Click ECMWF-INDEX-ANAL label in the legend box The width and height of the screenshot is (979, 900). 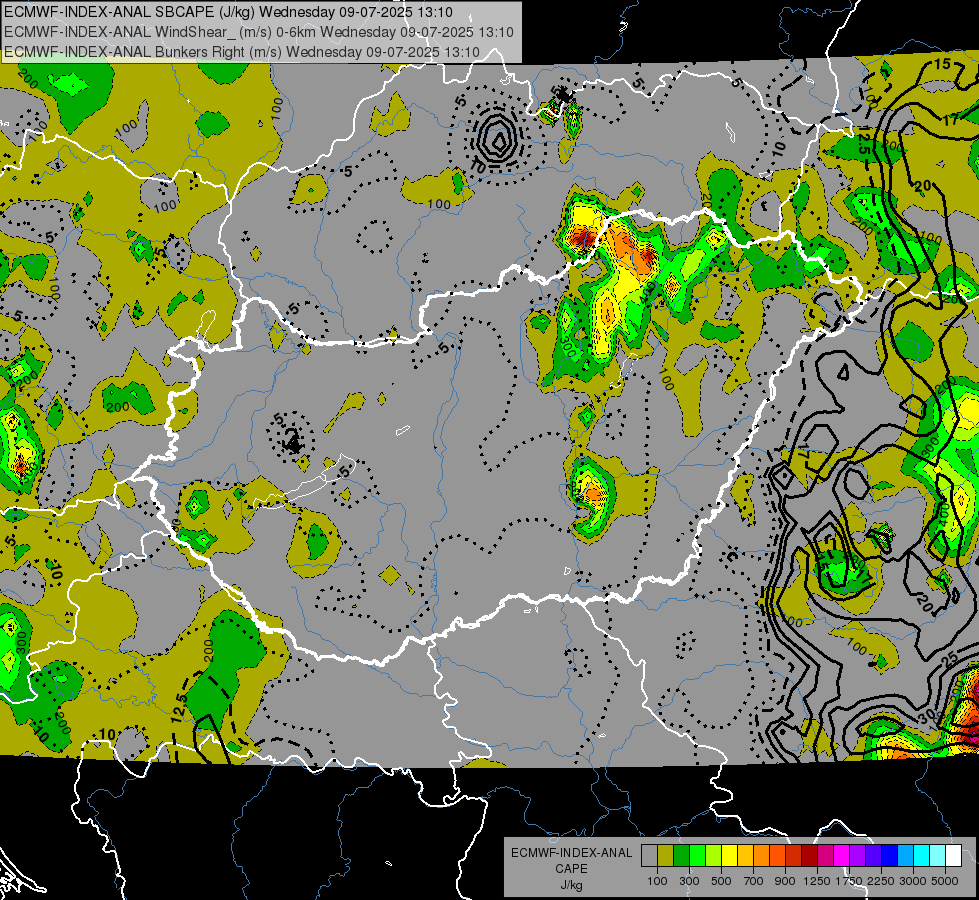point(572,853)
